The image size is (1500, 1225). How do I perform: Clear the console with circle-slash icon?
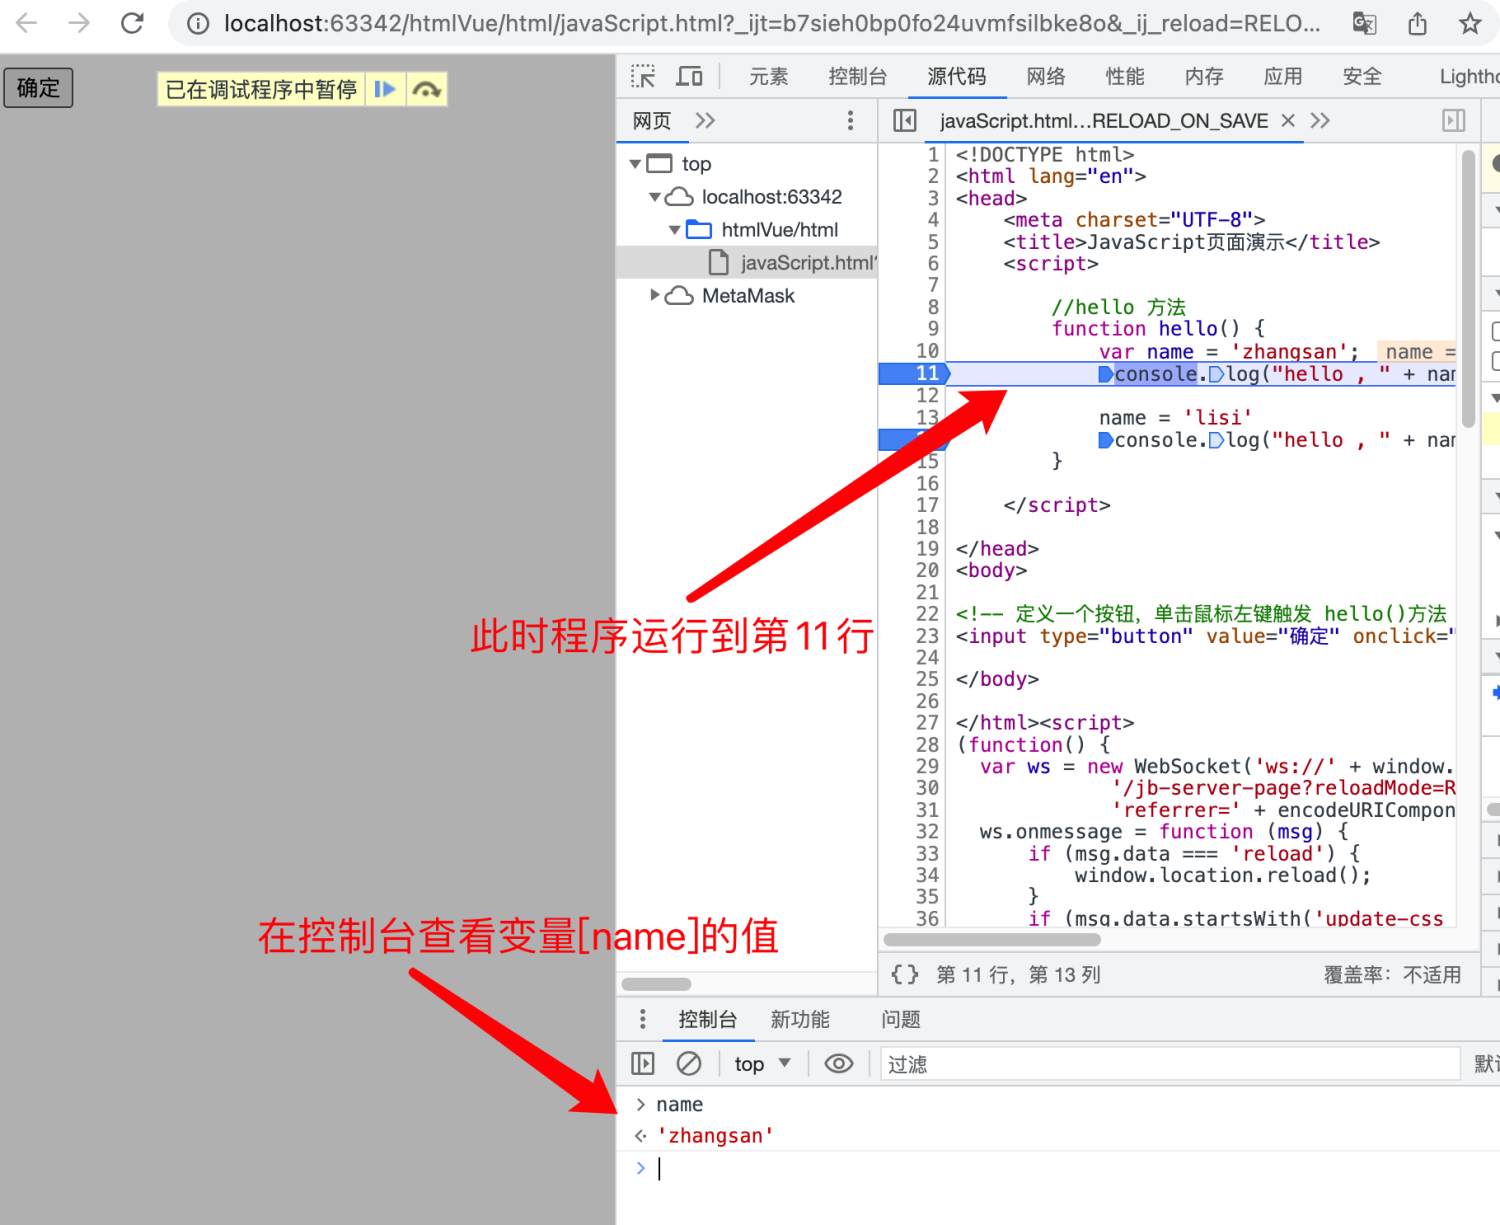[689, 1064]
